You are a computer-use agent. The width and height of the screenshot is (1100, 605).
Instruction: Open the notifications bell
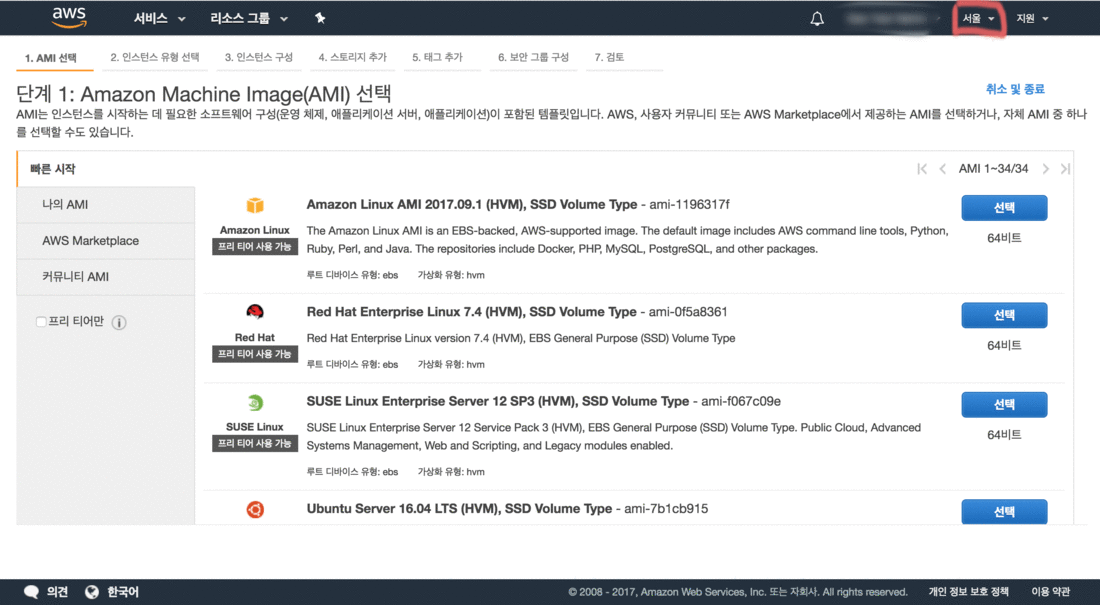(817, 19)
